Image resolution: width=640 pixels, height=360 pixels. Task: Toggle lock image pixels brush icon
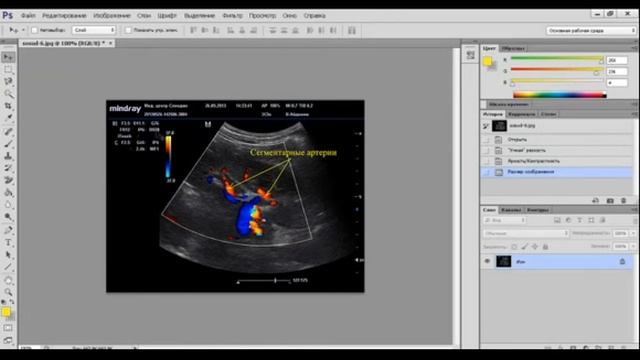tap(524, 247)
